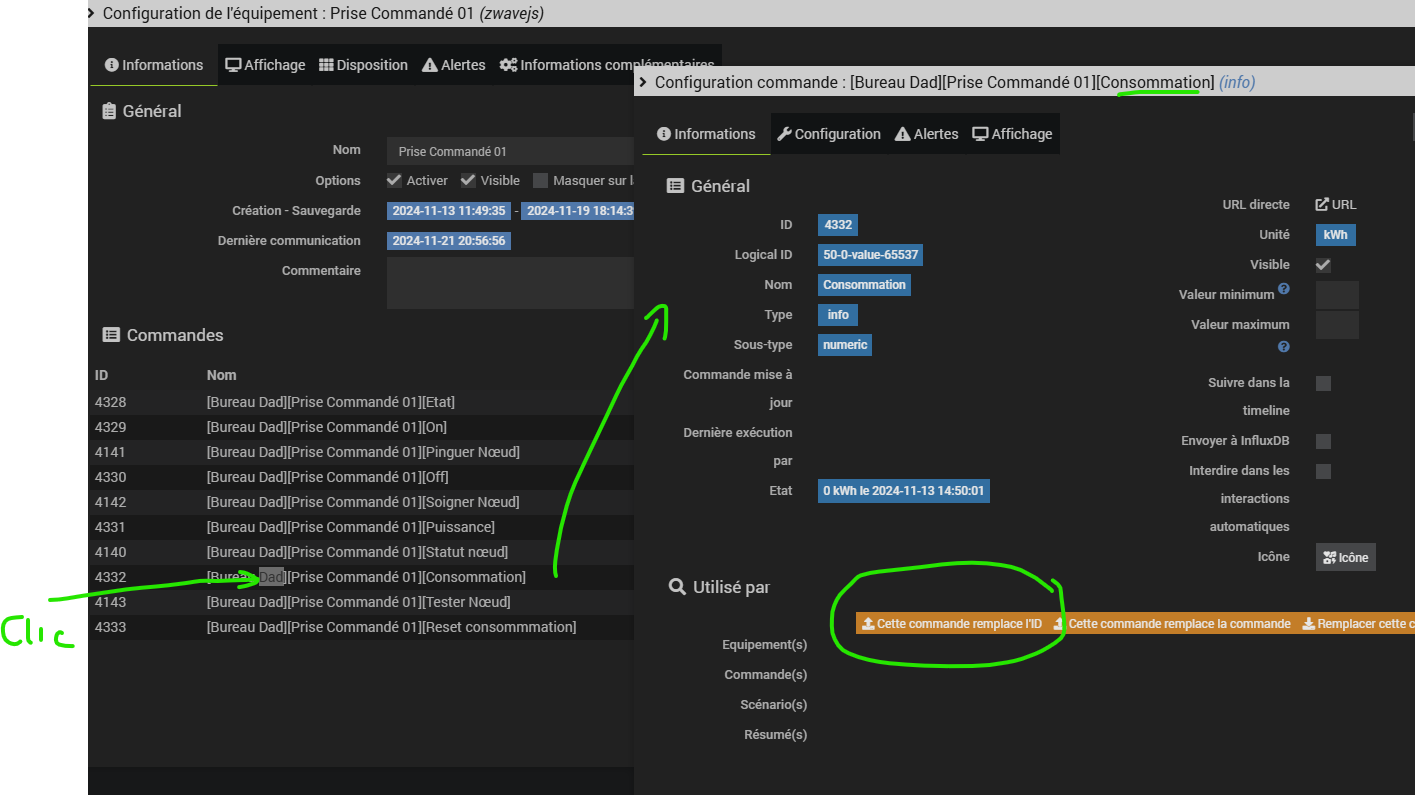Click the Icône chooser button

1345,557
